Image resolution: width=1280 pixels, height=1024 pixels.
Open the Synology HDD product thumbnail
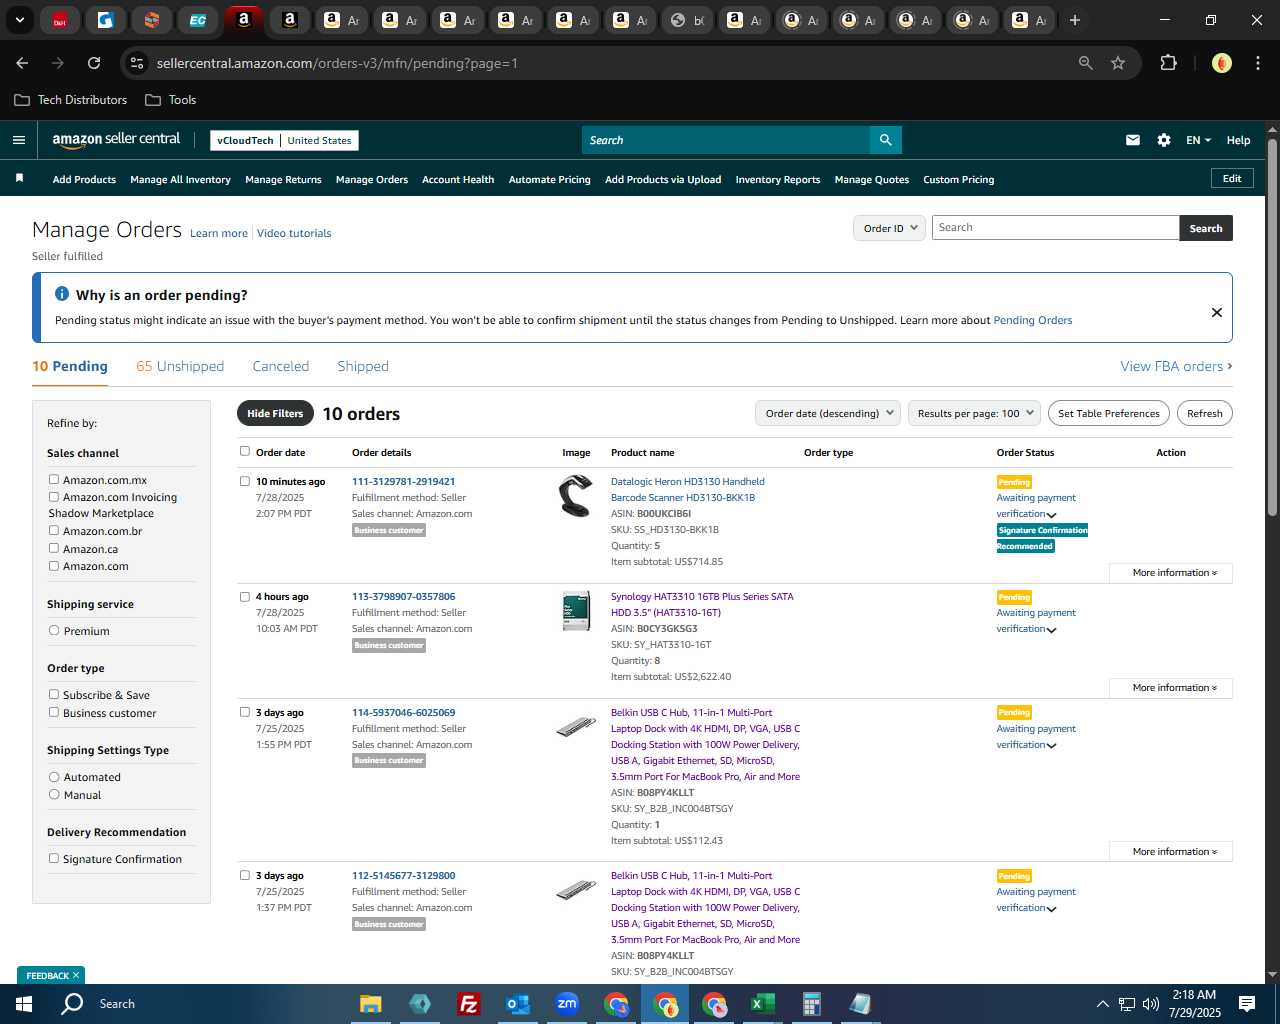tap(576, 611)
